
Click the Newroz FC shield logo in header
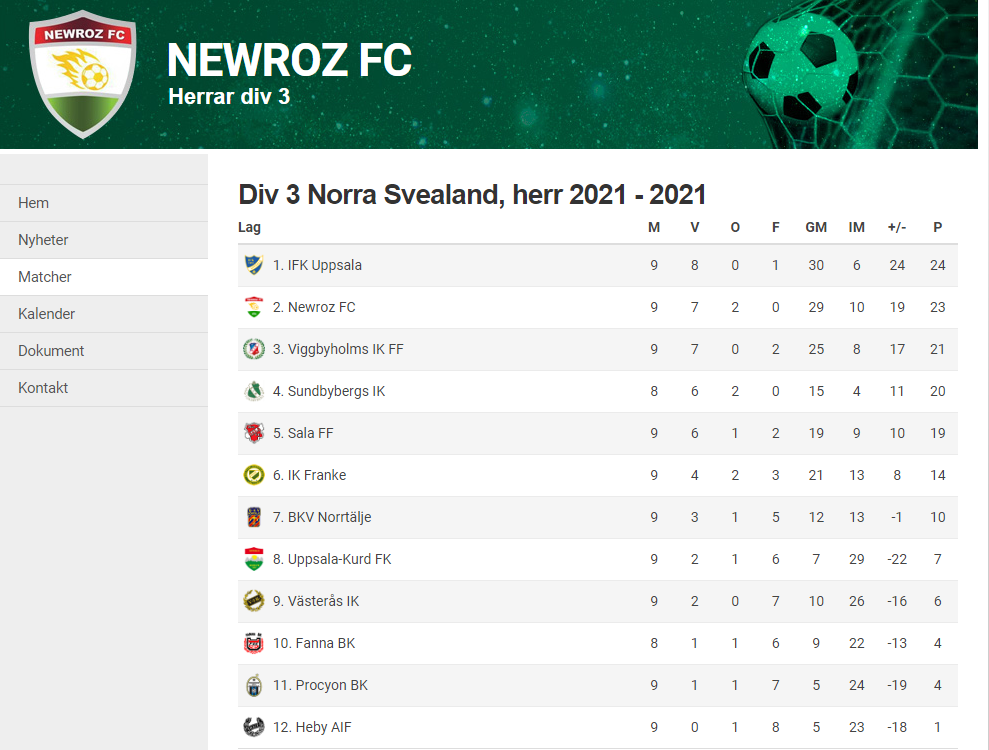[83, 74]
